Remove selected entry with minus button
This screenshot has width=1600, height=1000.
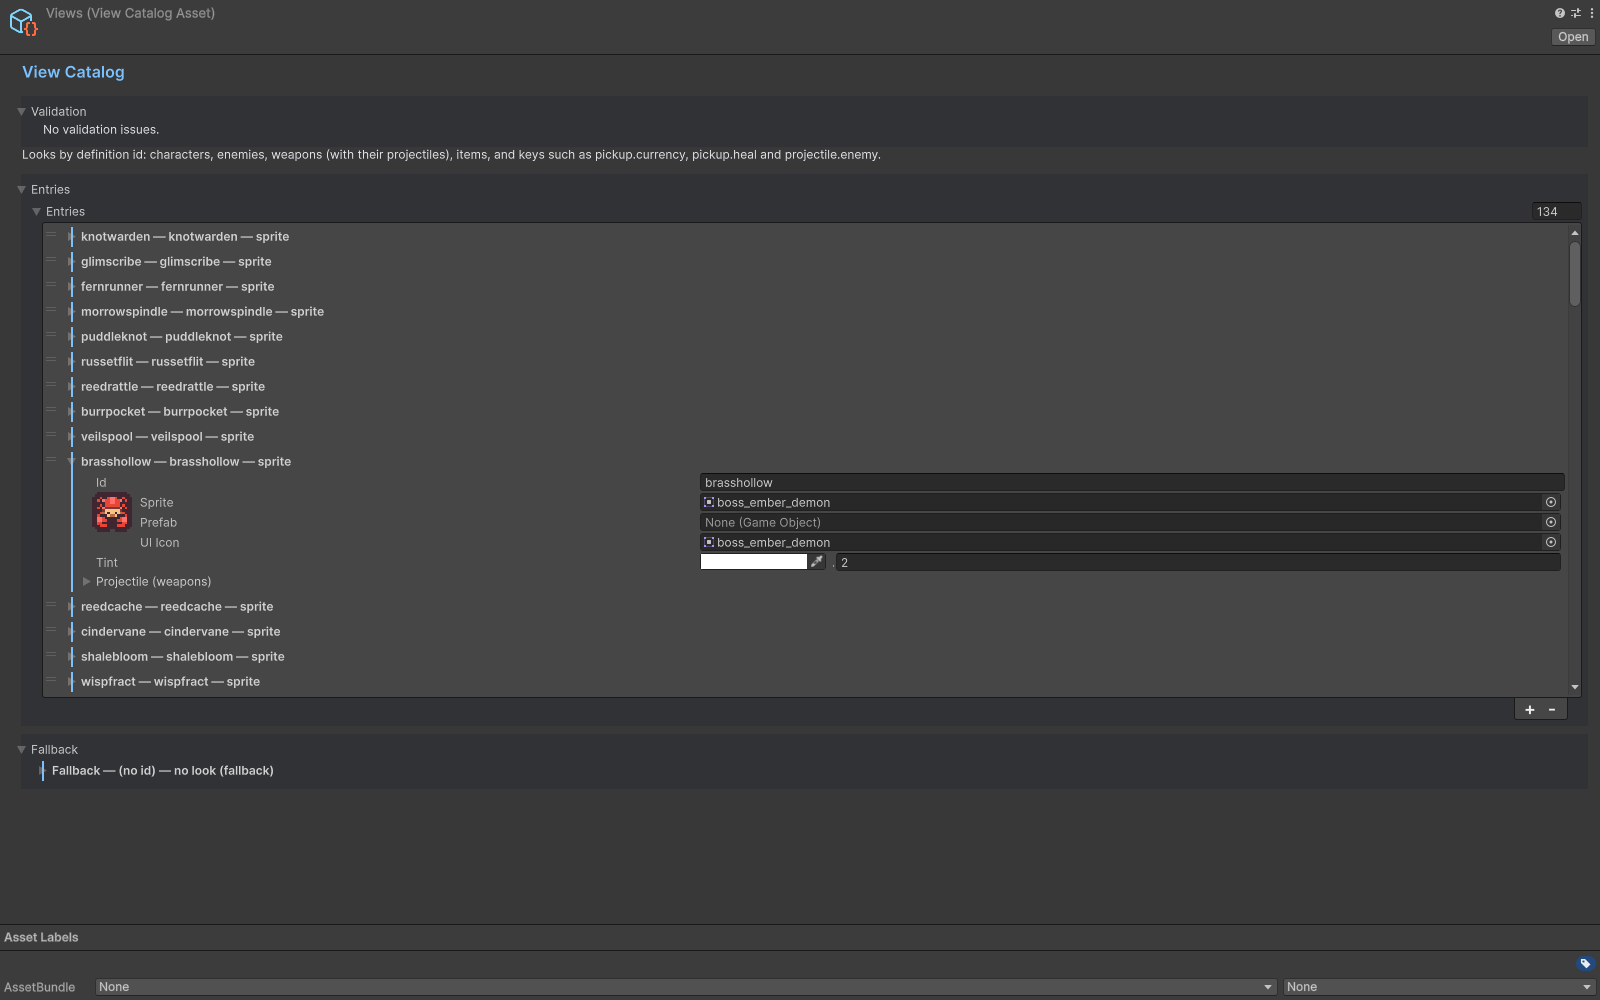tap(1552, 710)
